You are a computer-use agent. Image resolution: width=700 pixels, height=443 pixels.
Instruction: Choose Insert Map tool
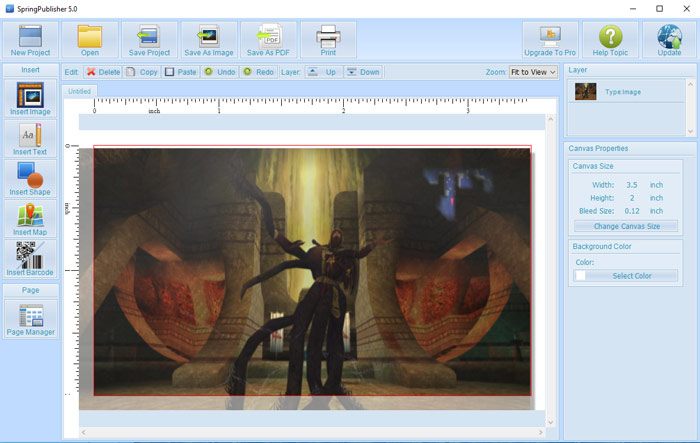click(30, 219)
